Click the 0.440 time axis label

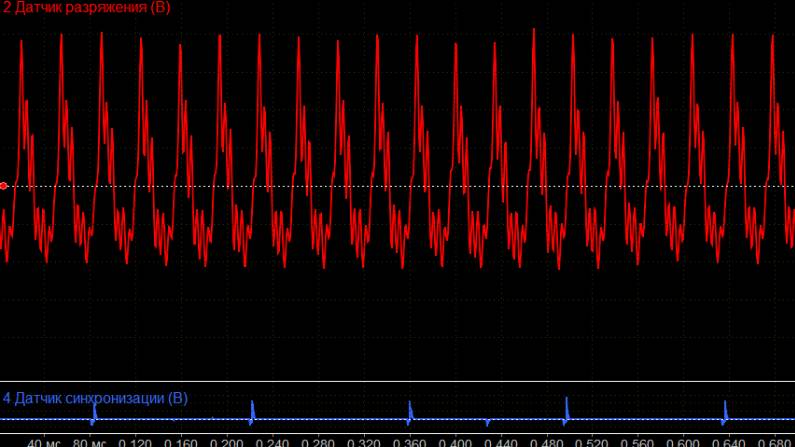[x=500, y=442]
